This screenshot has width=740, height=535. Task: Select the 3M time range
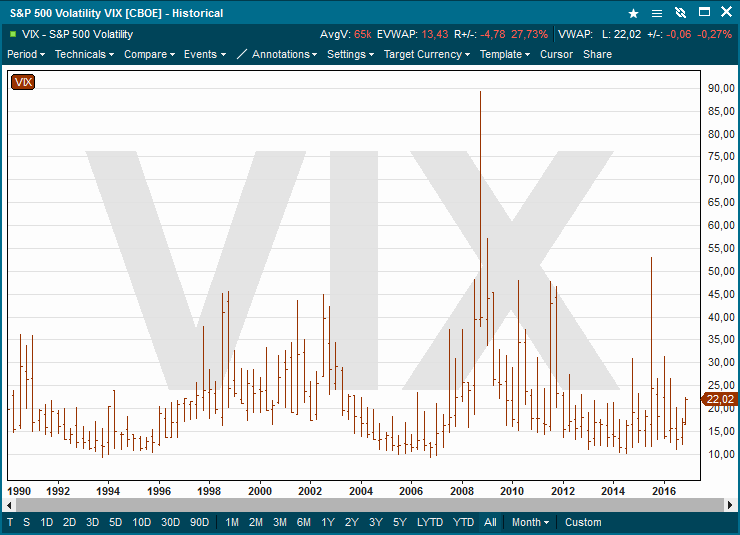coord(280,522)
